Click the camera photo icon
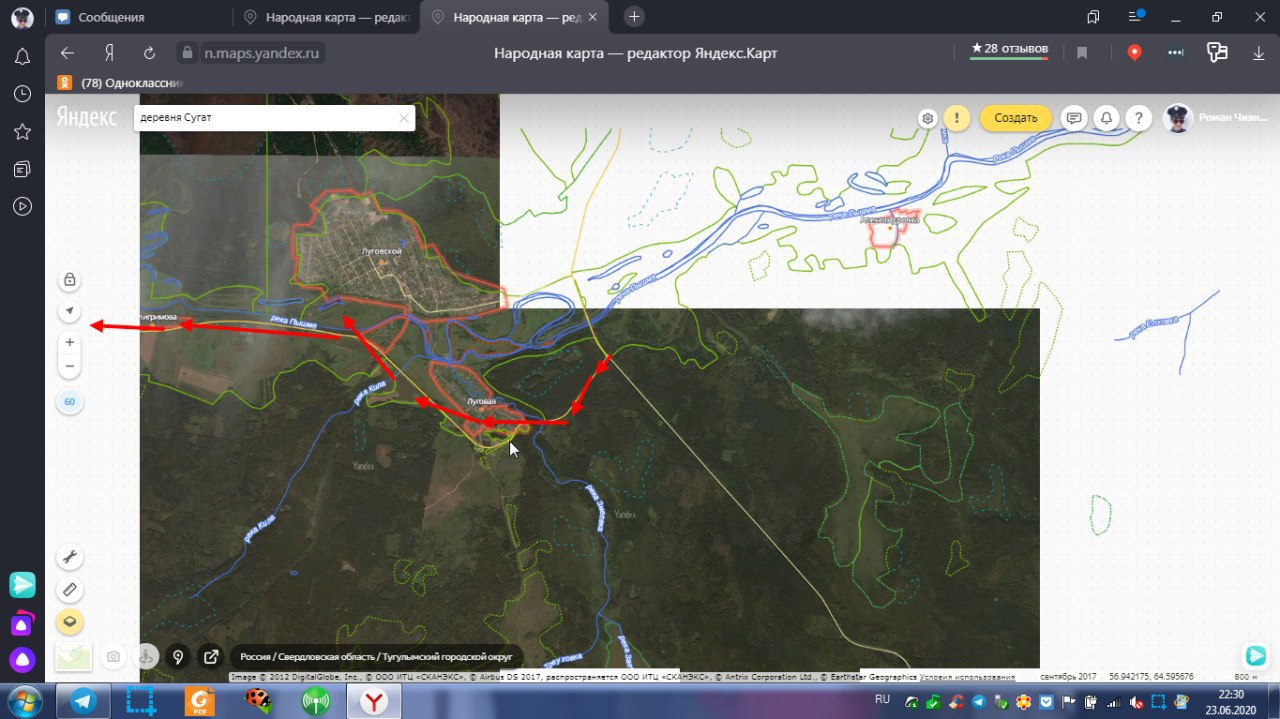This screenshot has height=719, width=1280. pos(114,657)
